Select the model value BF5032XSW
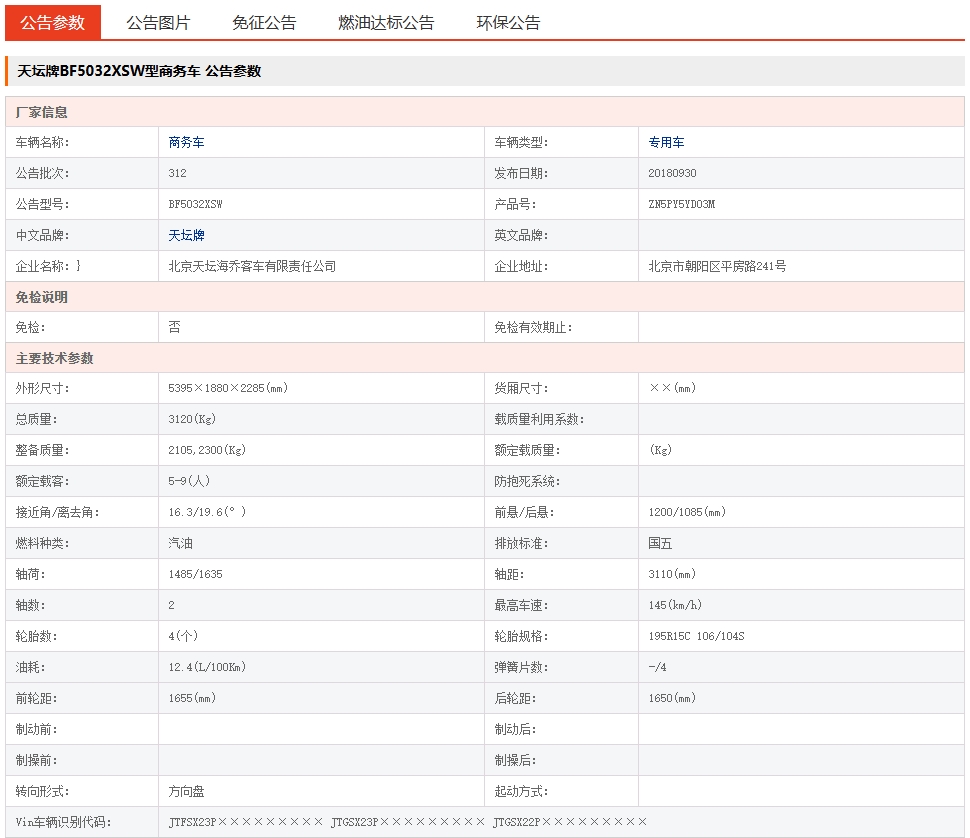Viewport: 970px width, 838px height. tap(195, 204)
